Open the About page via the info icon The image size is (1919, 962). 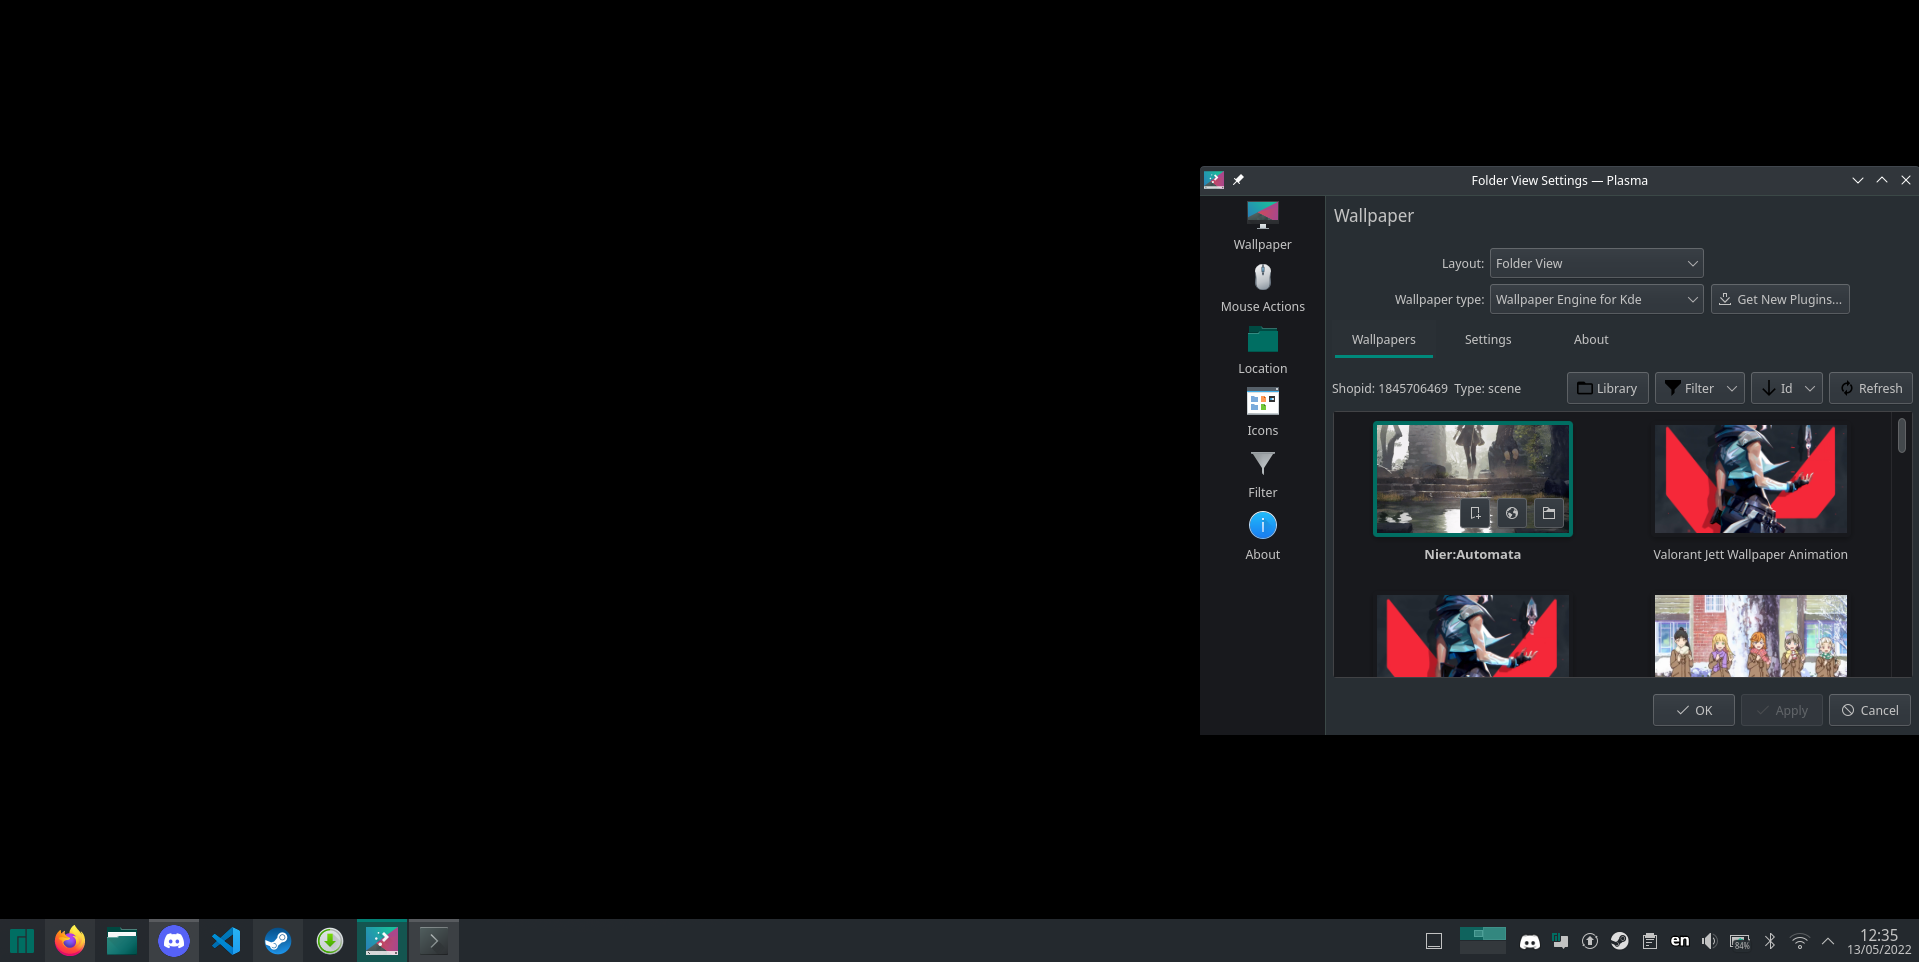[x=1262, y=536]
